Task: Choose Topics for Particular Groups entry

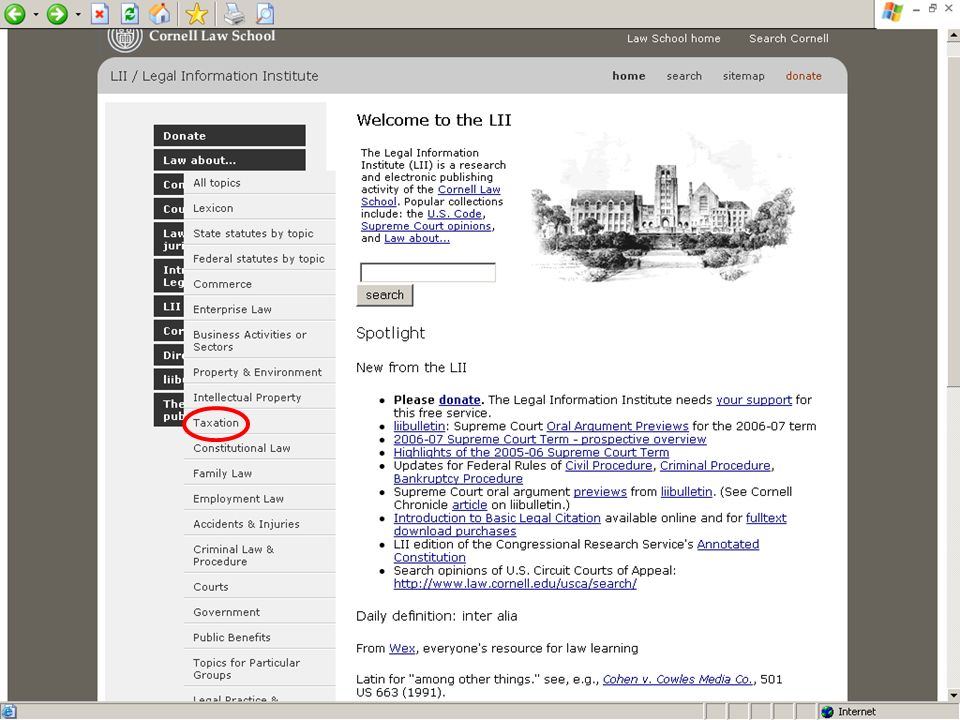Action: (x=260, y=669)
